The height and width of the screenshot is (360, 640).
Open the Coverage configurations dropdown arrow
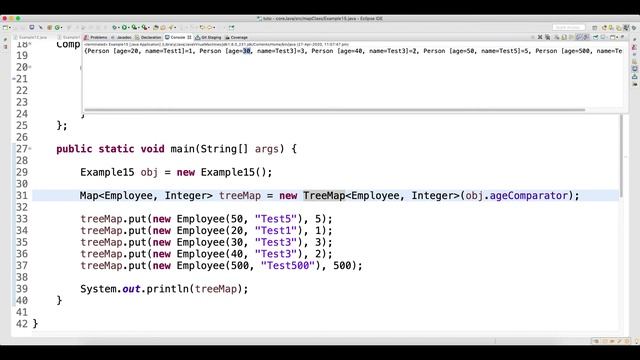click(x=139, y=27)
